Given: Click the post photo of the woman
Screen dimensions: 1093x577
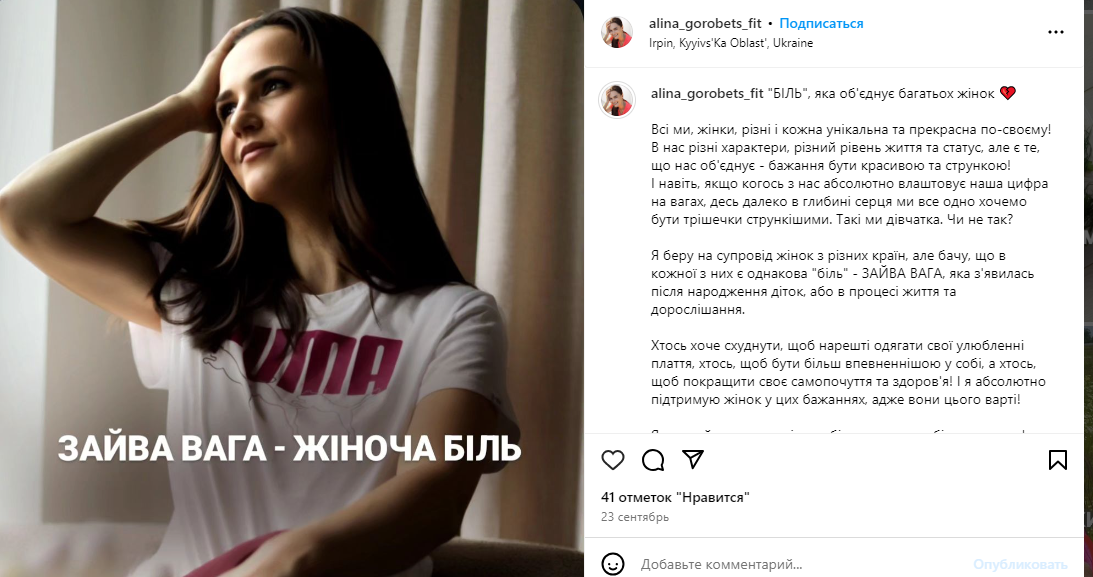Looking at the screenshot, I should (291, 288).
